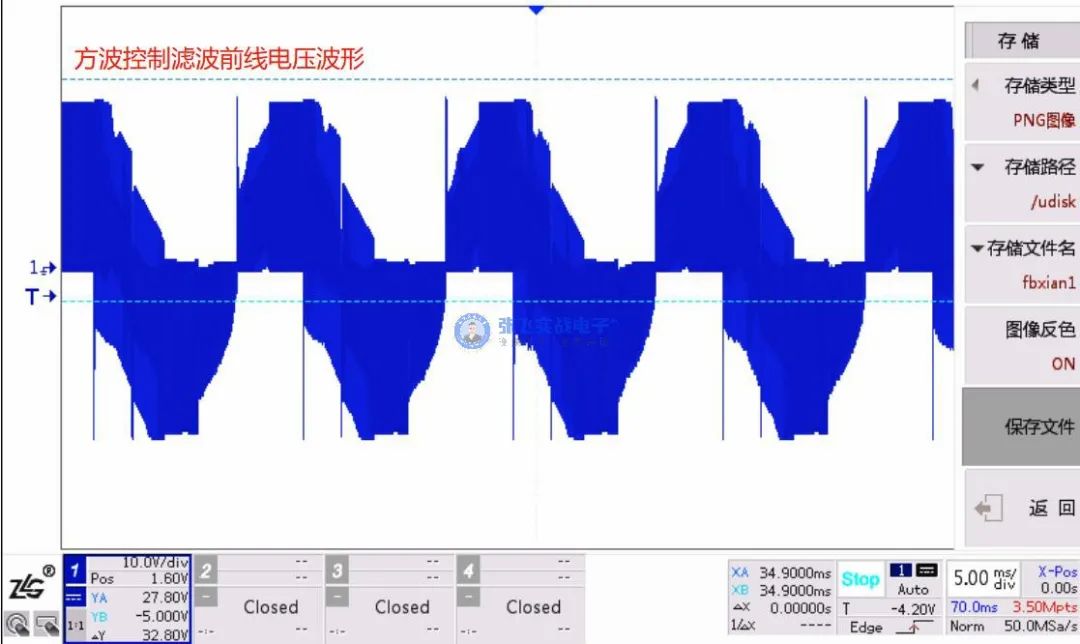Tap the rectangular zoom touch icon
The image size is (1080, 644).
46,625
